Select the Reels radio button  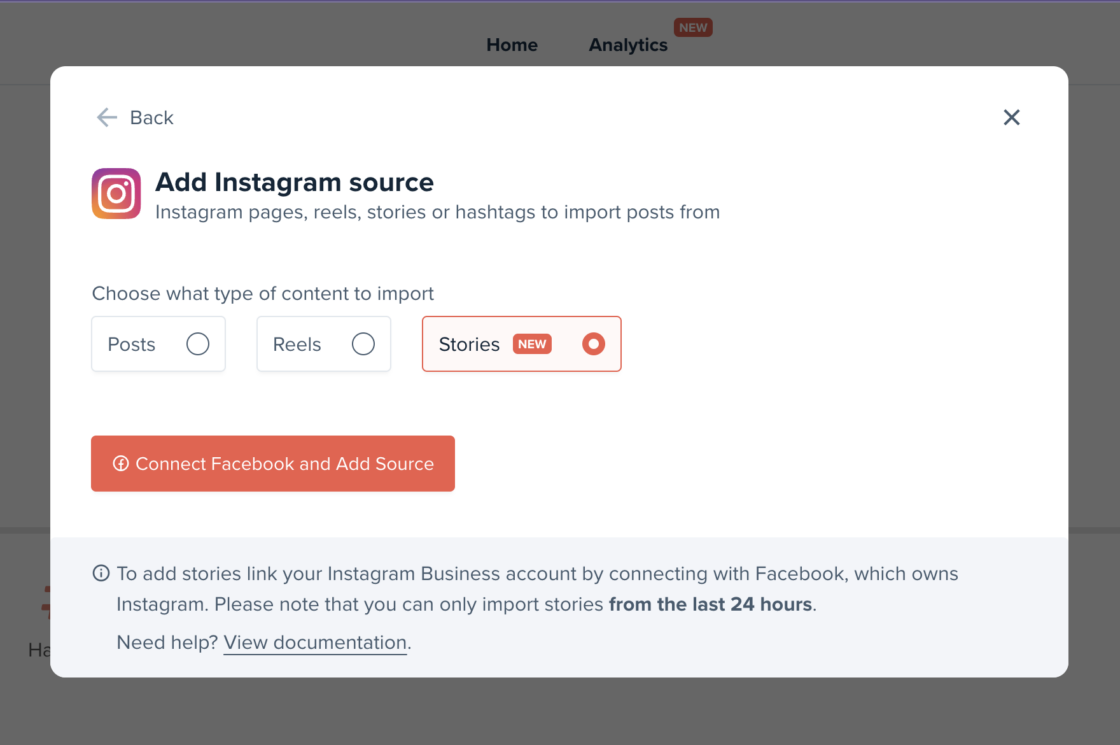[x=364, y=343]
